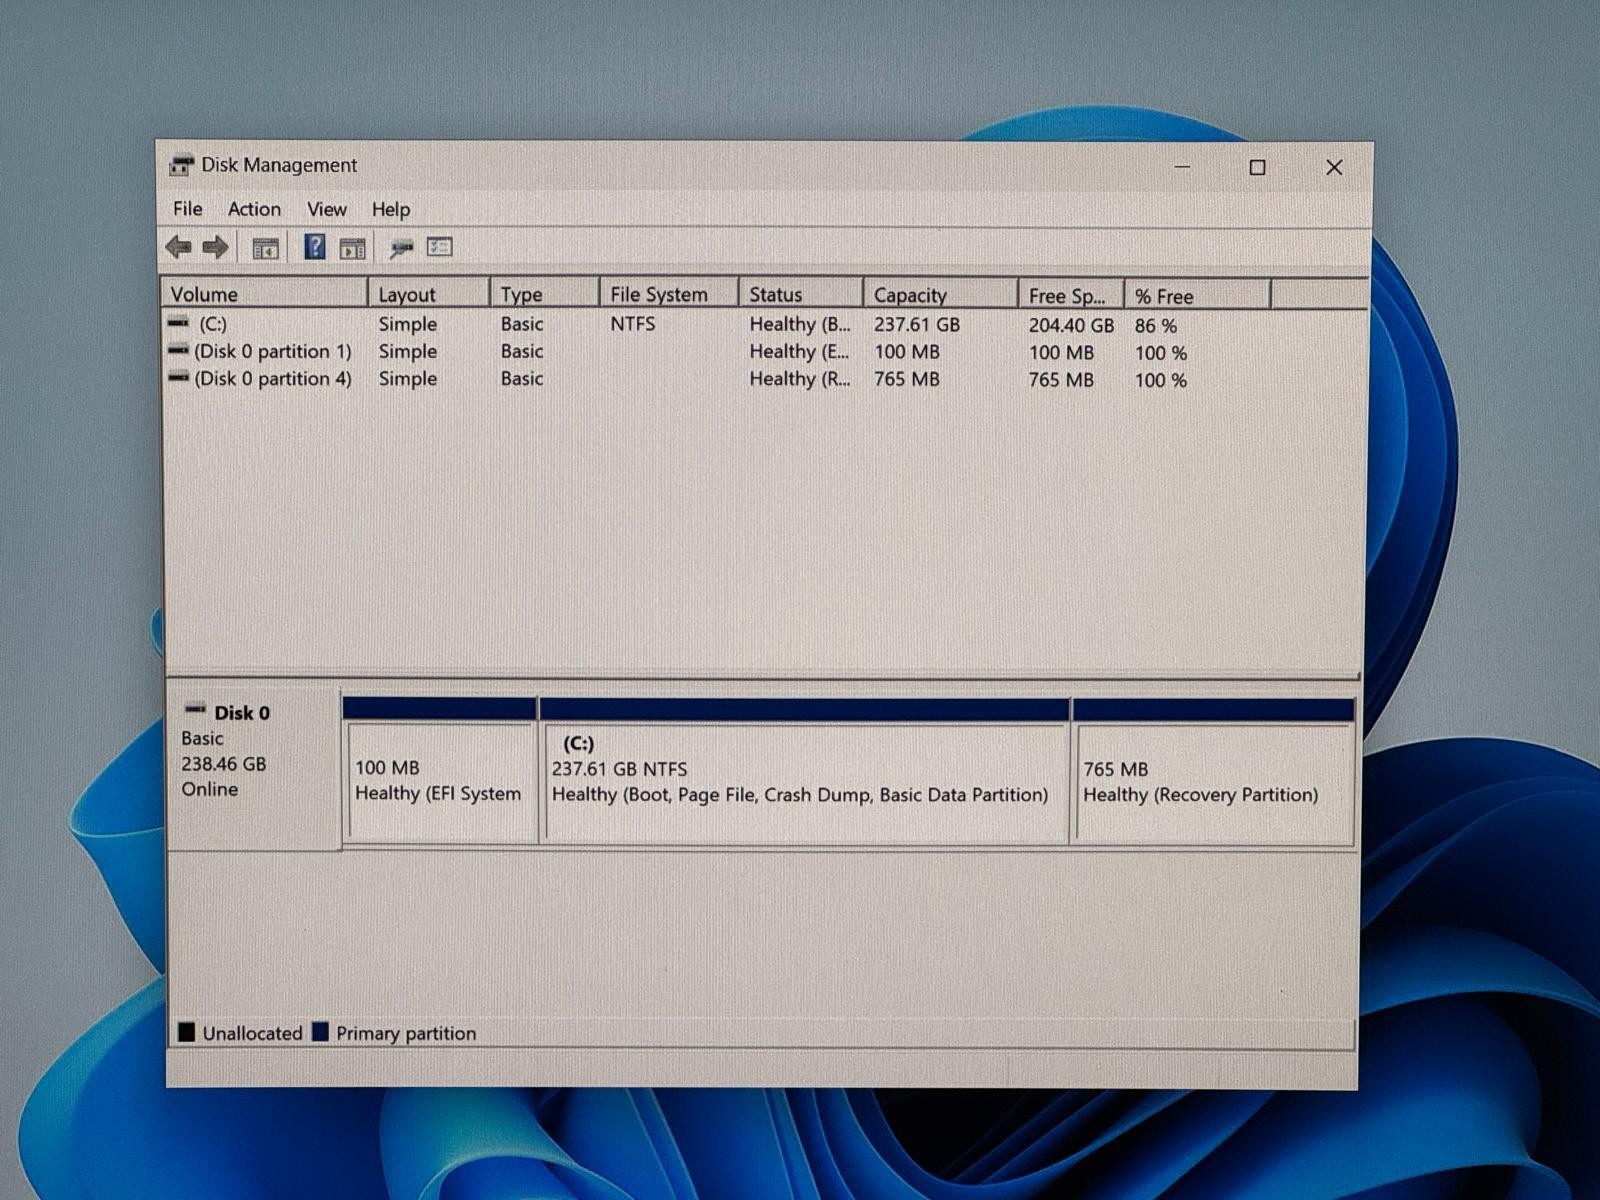
Task: Click the Back arrow toolbar icon
Action: click(179, 247)
